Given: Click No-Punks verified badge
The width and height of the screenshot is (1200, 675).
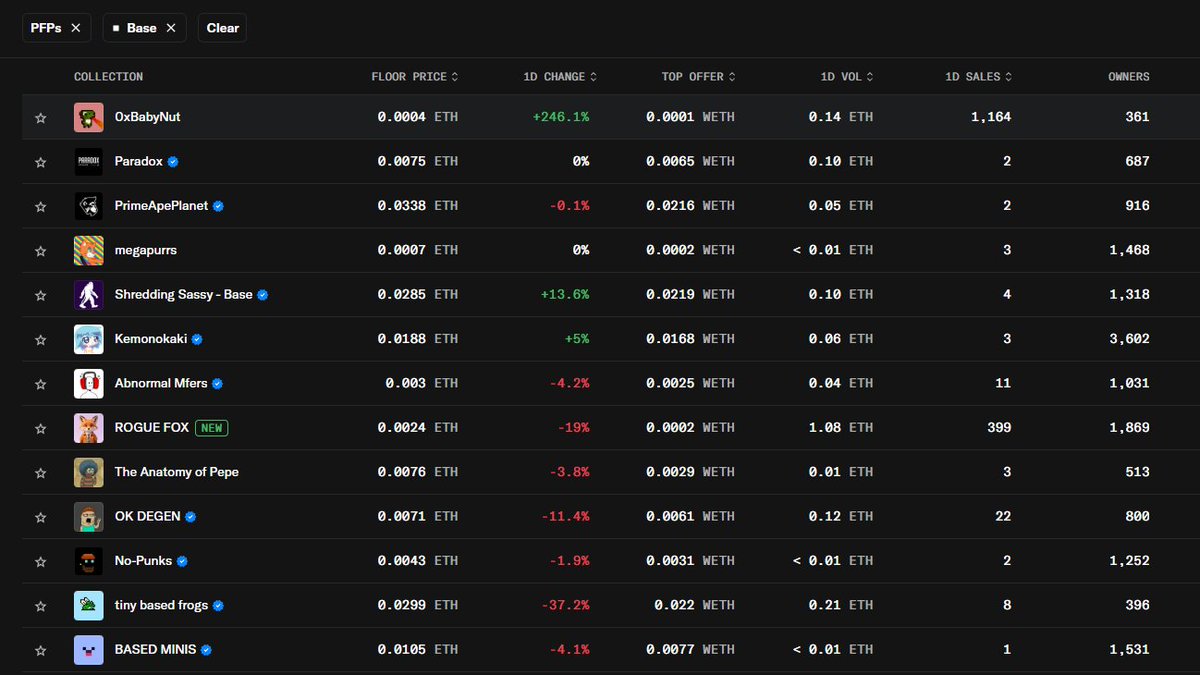Looking at the screenshot, I should (182, 561).
